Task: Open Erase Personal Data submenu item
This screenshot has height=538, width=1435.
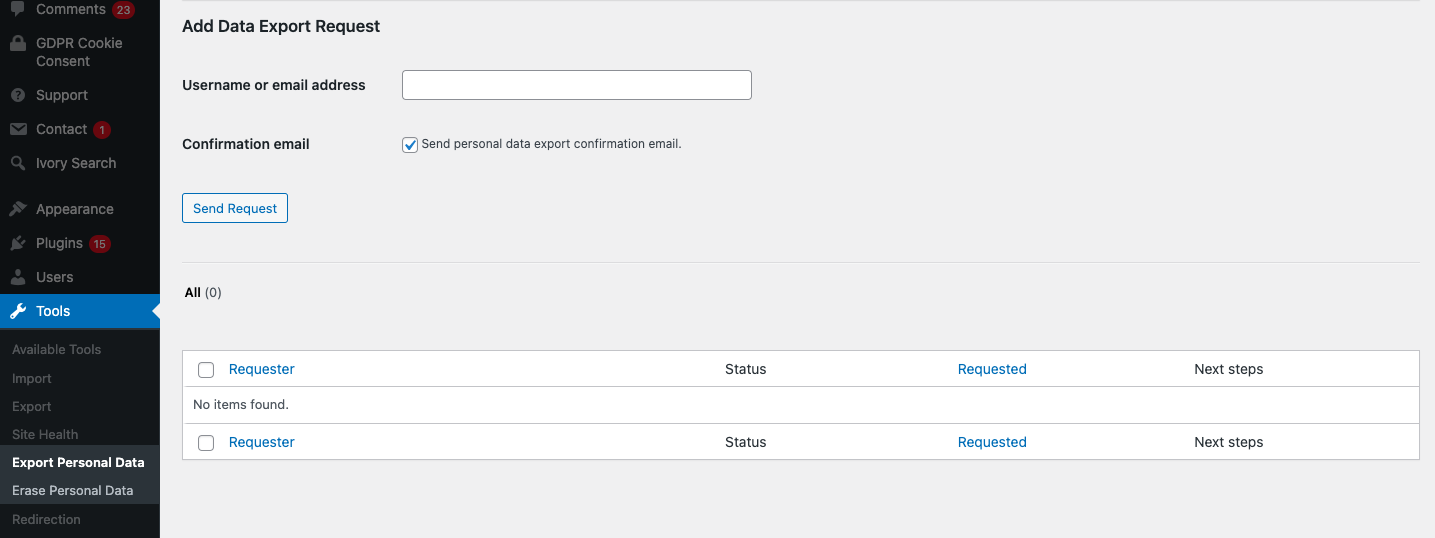Action: pyautogui.click(x=72, y=490)
